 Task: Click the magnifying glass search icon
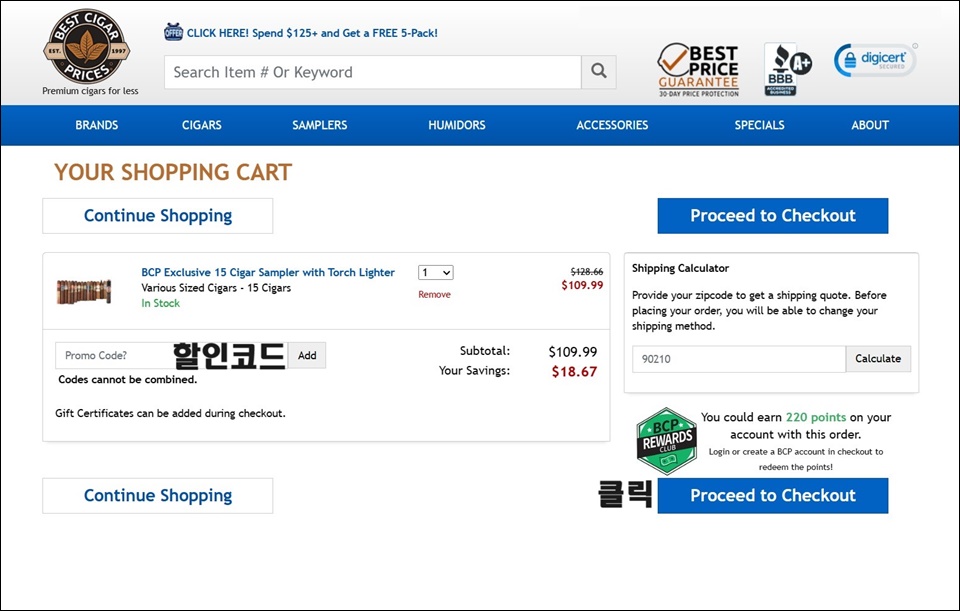599,72
